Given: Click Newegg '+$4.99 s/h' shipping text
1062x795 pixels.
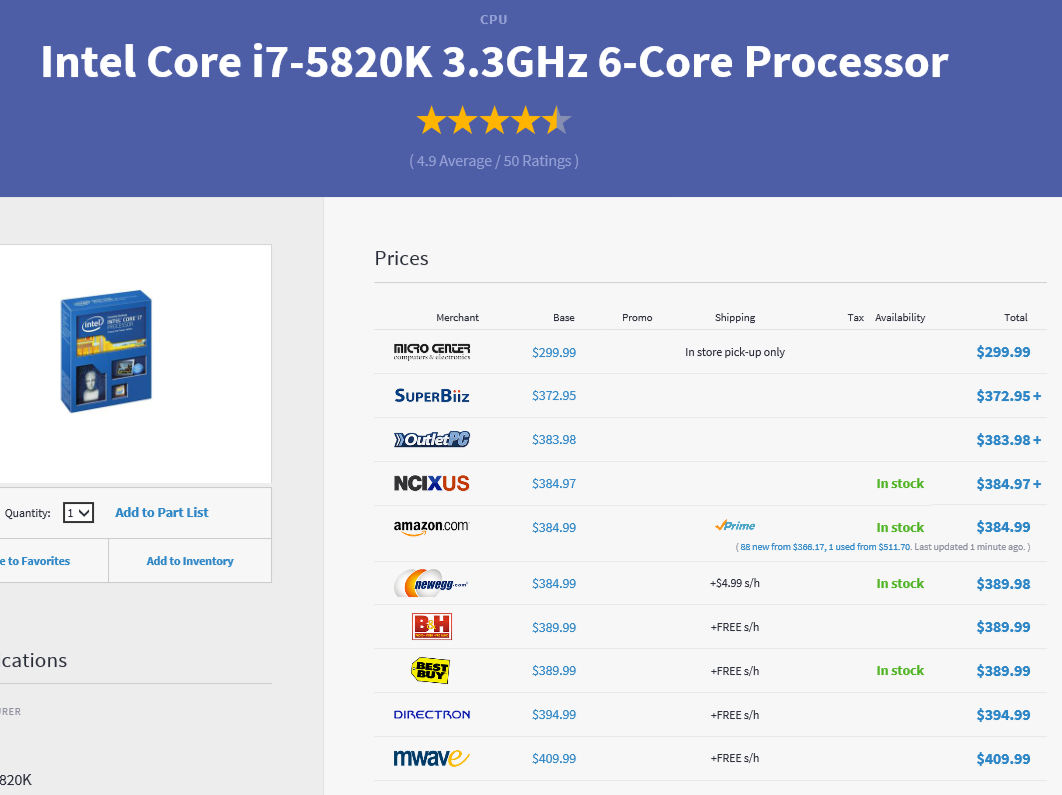Looking at the screenshot, I should click(735, 583).
